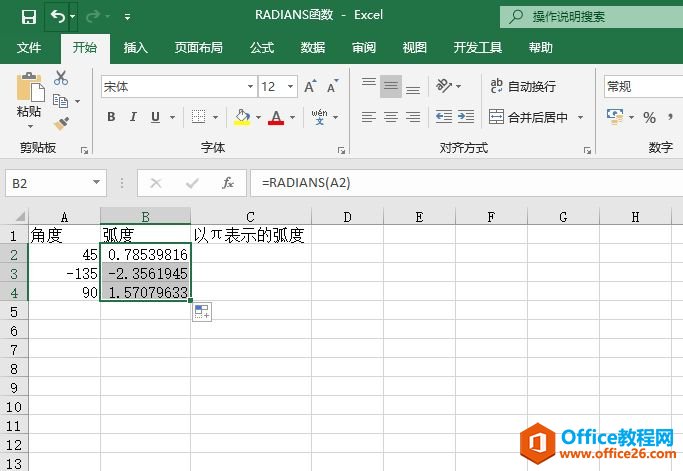Viewport: 683px width, 471px height.
Task: Click the Save icon in quick access toolbar
Action: [x=28, y=16]
